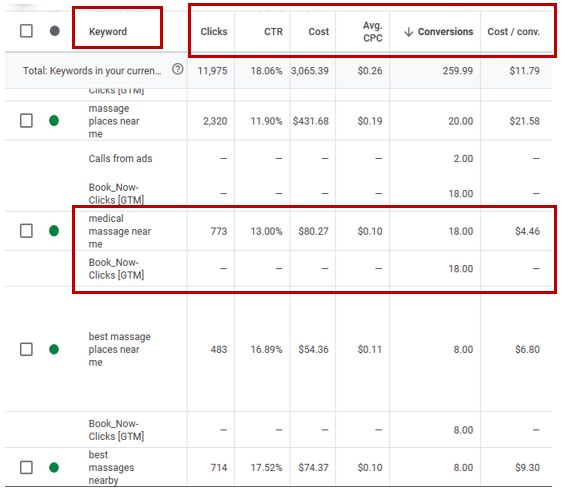
Task: Open status dot for 'massage places near me'
Action: tap(54, 121)
